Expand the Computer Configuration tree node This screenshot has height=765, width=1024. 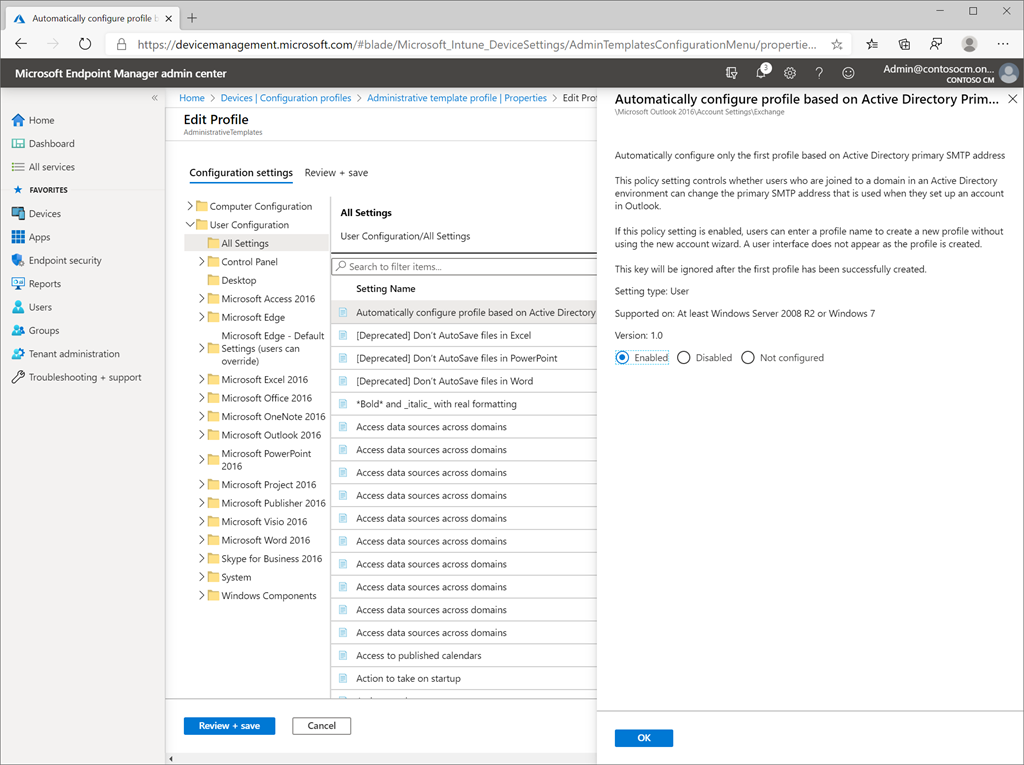pos(190,206)
